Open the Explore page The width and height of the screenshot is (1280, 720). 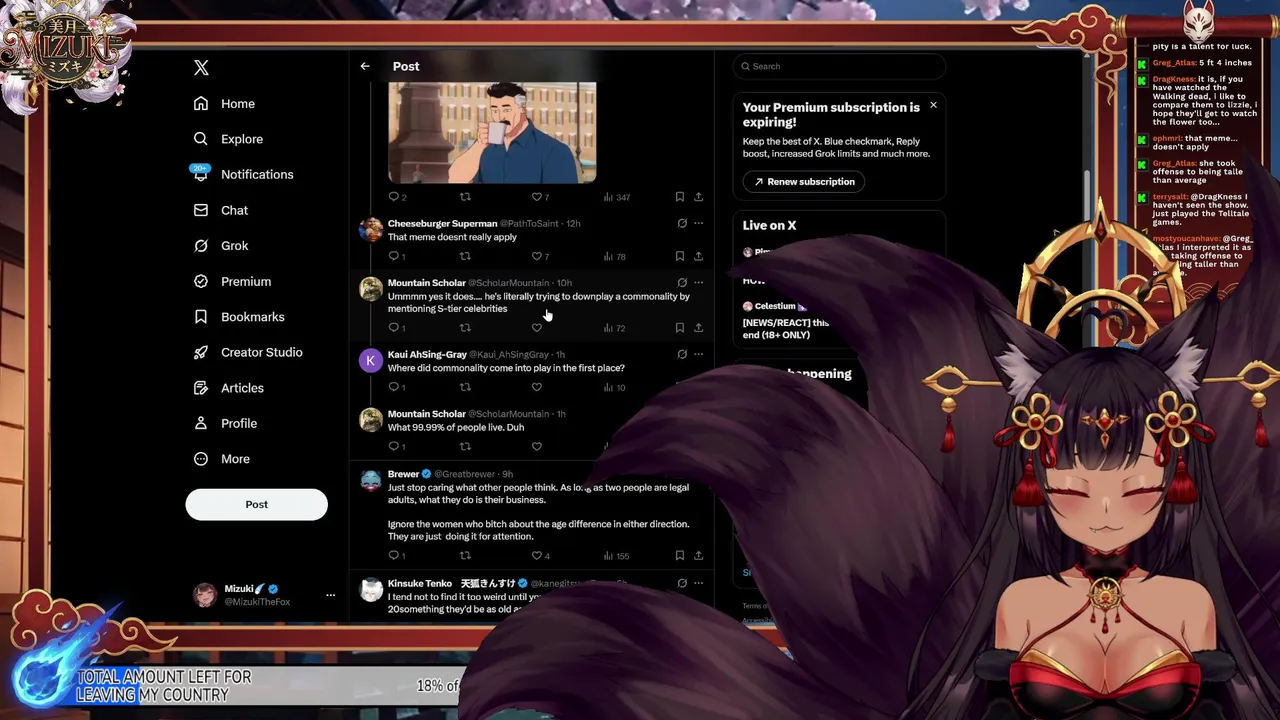click(229, 139)
